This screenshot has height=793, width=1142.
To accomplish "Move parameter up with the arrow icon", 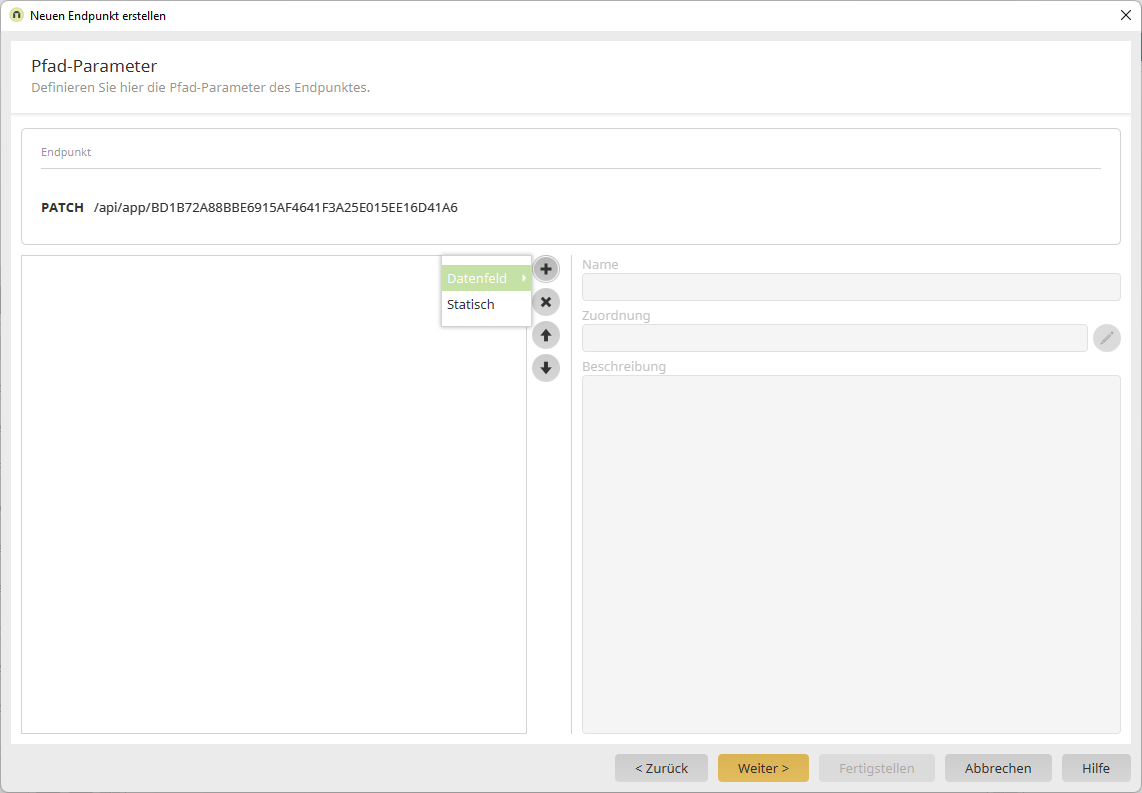I will [x=546, y=336].
